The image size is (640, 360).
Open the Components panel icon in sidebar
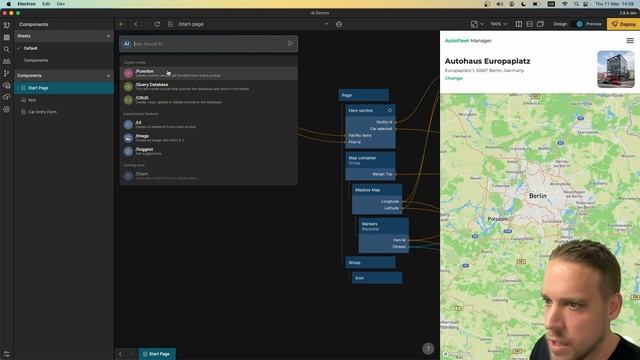(7, 25)
